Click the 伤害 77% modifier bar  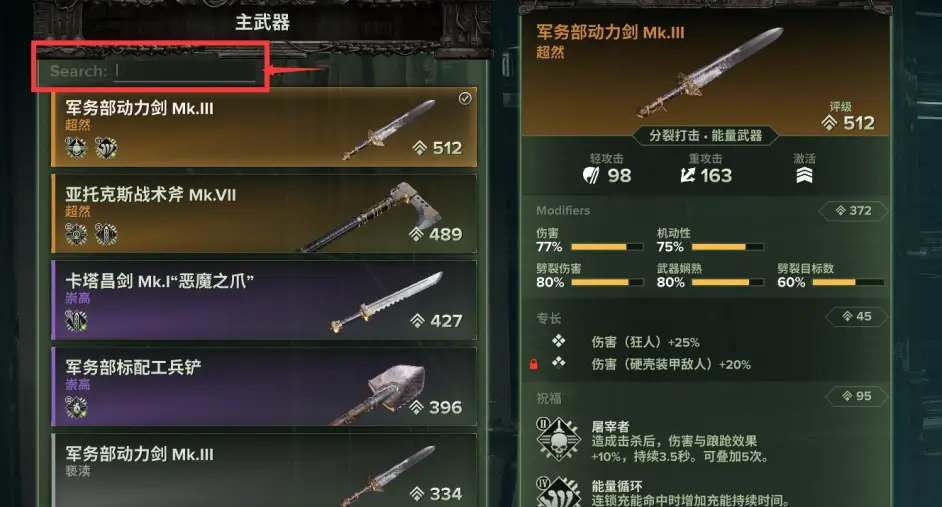click(x=607, y=247)
